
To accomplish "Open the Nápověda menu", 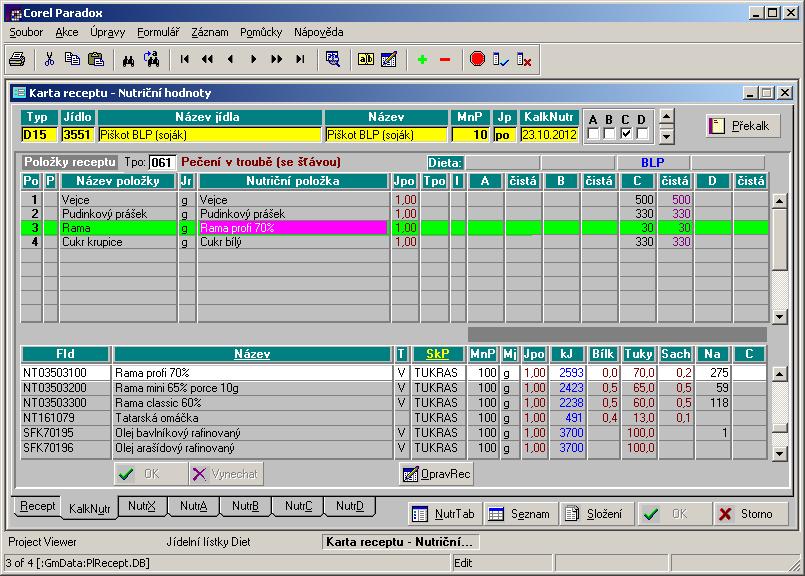I will coord(318,32).
